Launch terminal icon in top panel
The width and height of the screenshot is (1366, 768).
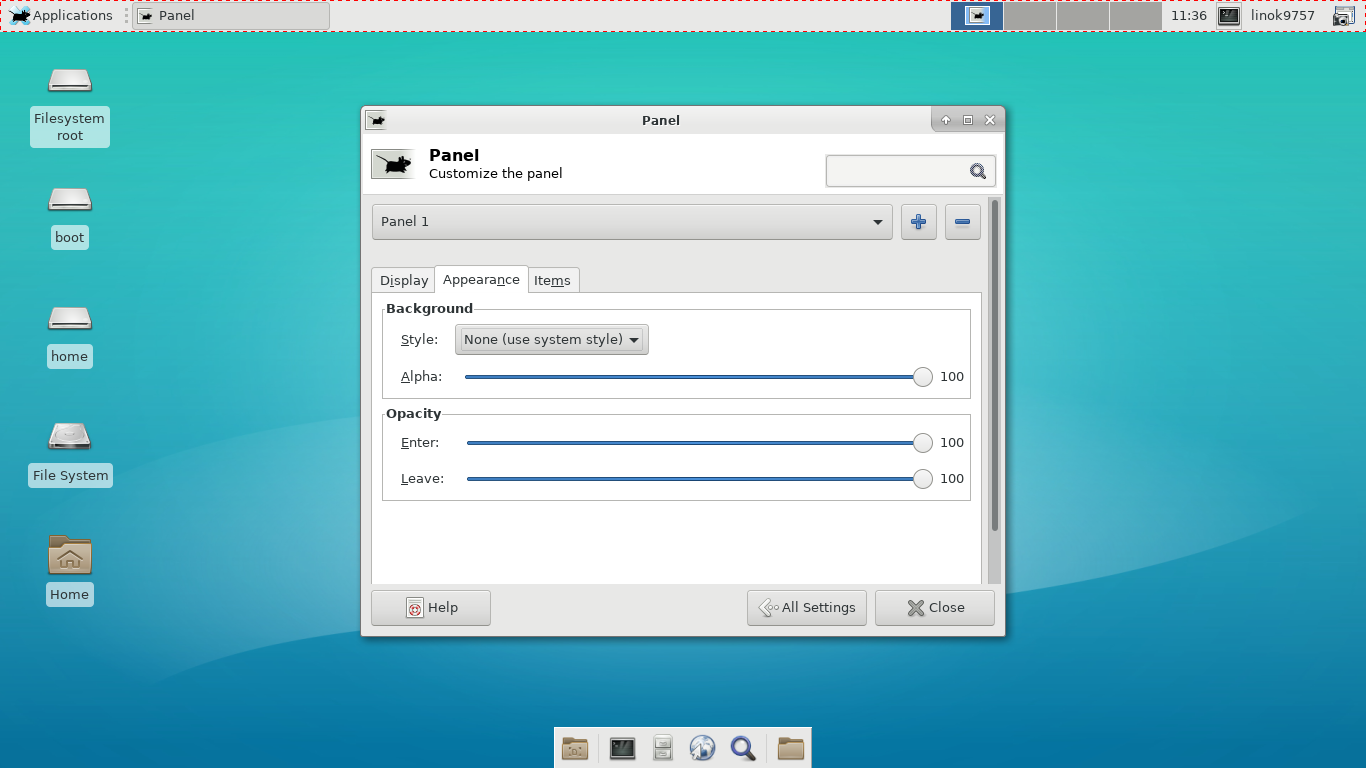point(1229,15)
